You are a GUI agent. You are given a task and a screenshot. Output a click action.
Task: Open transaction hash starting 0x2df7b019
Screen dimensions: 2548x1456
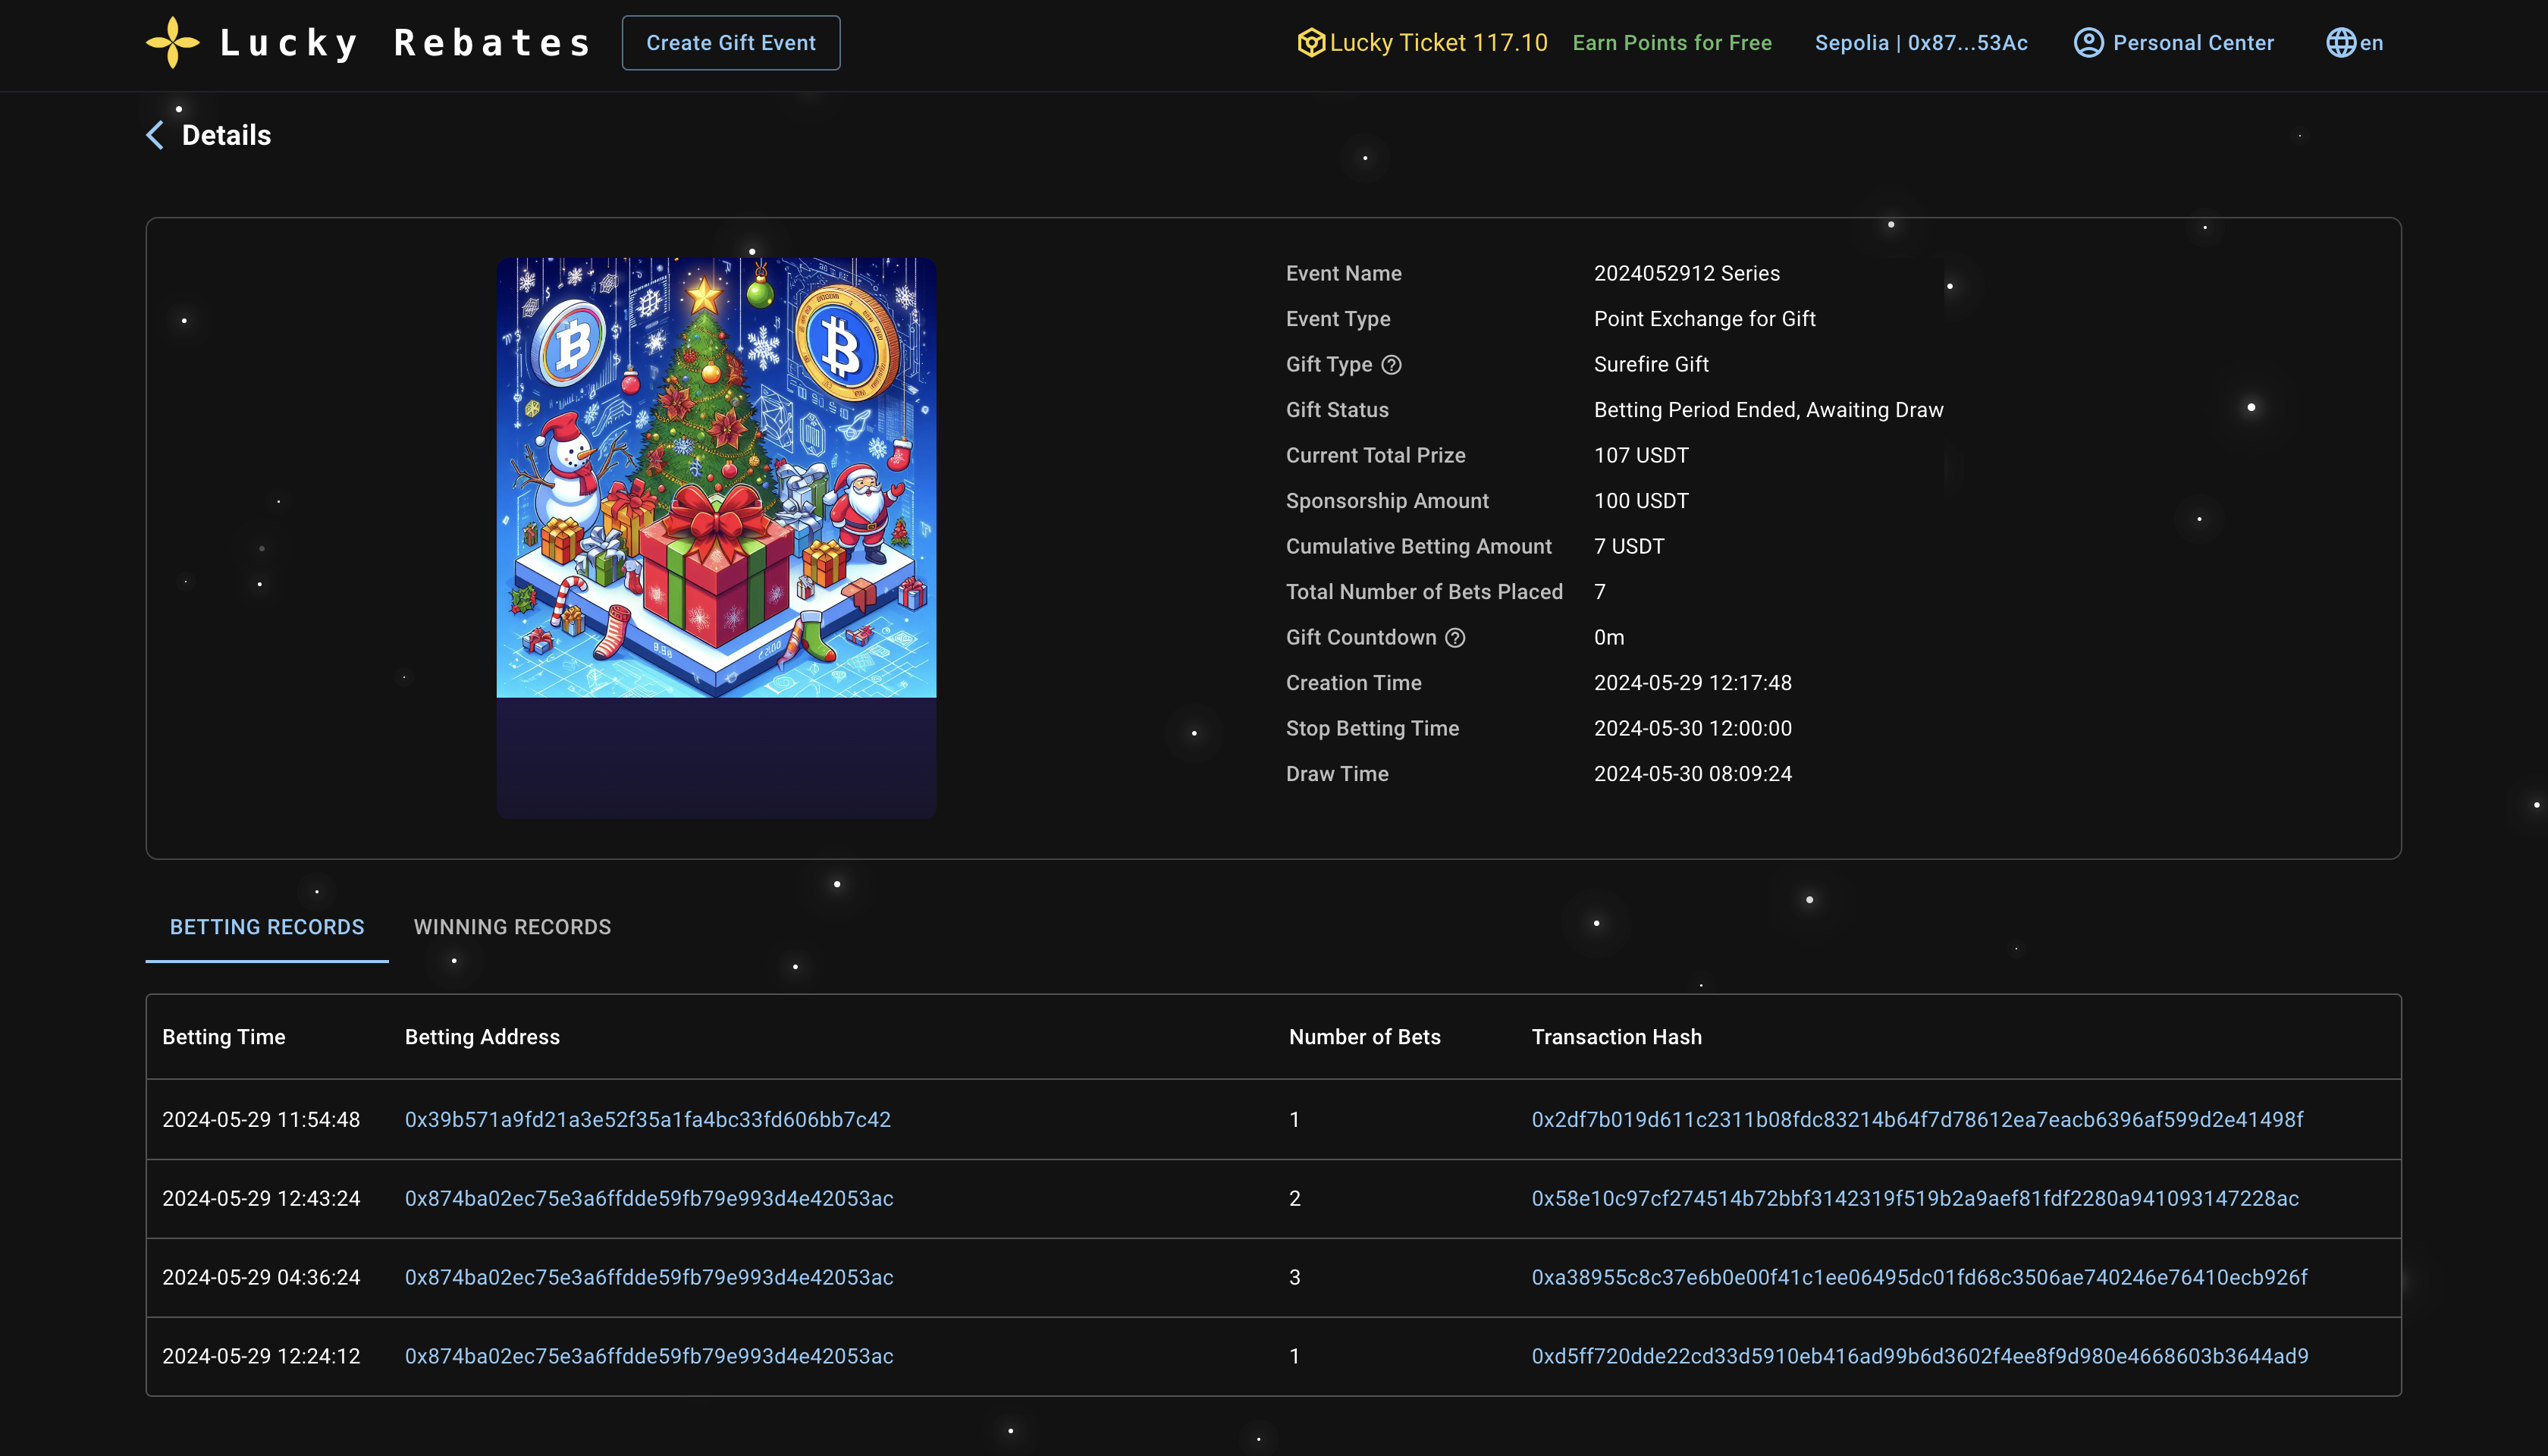point(1917,1120)
